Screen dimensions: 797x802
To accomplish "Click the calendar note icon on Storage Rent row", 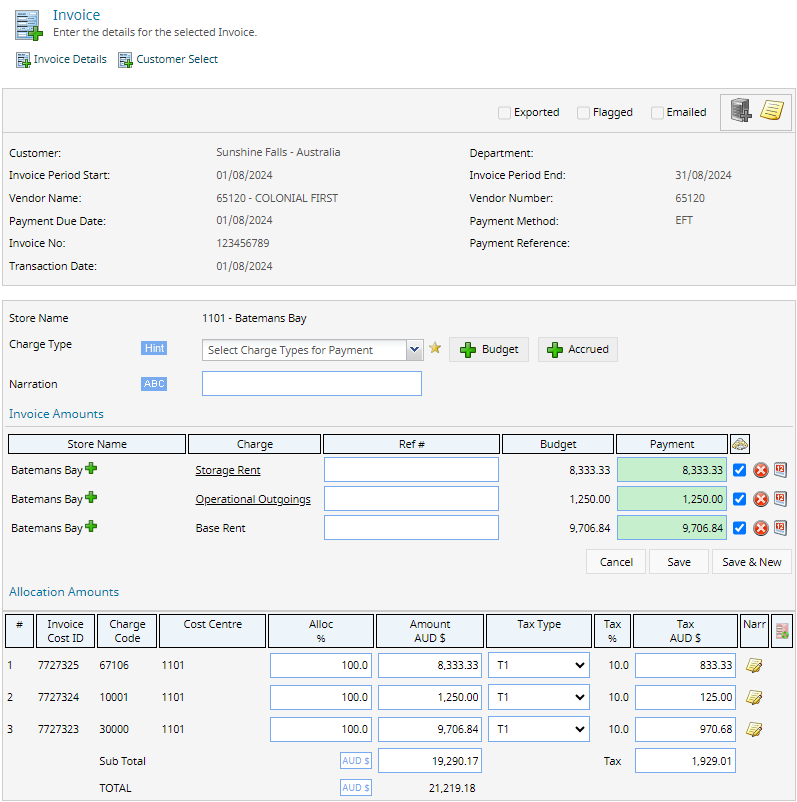I will click(780, 470).
